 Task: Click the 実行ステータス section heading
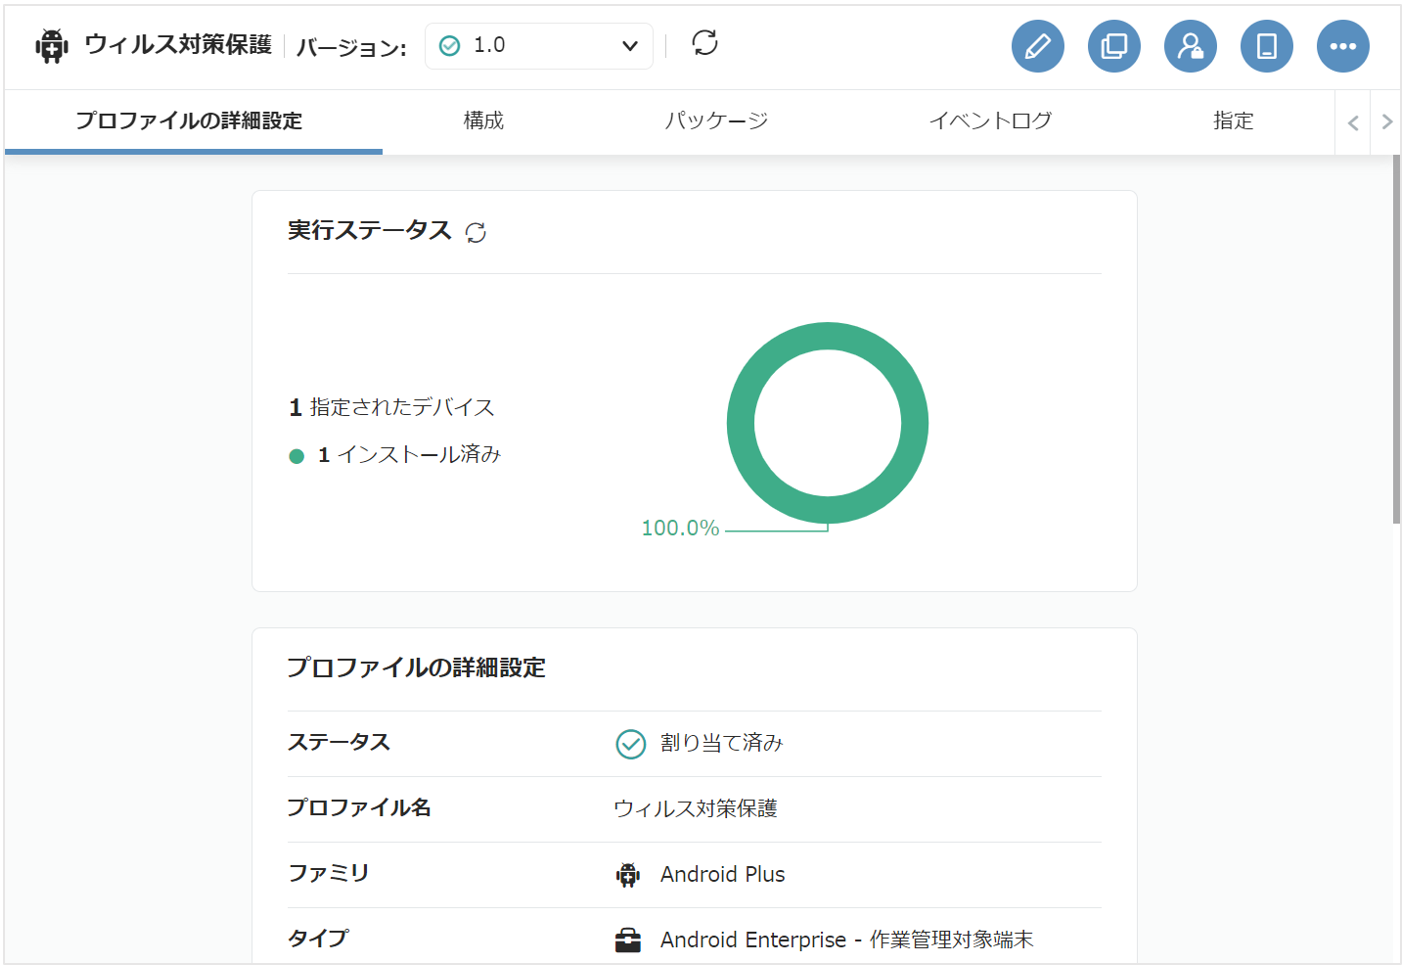coord(370,231)
